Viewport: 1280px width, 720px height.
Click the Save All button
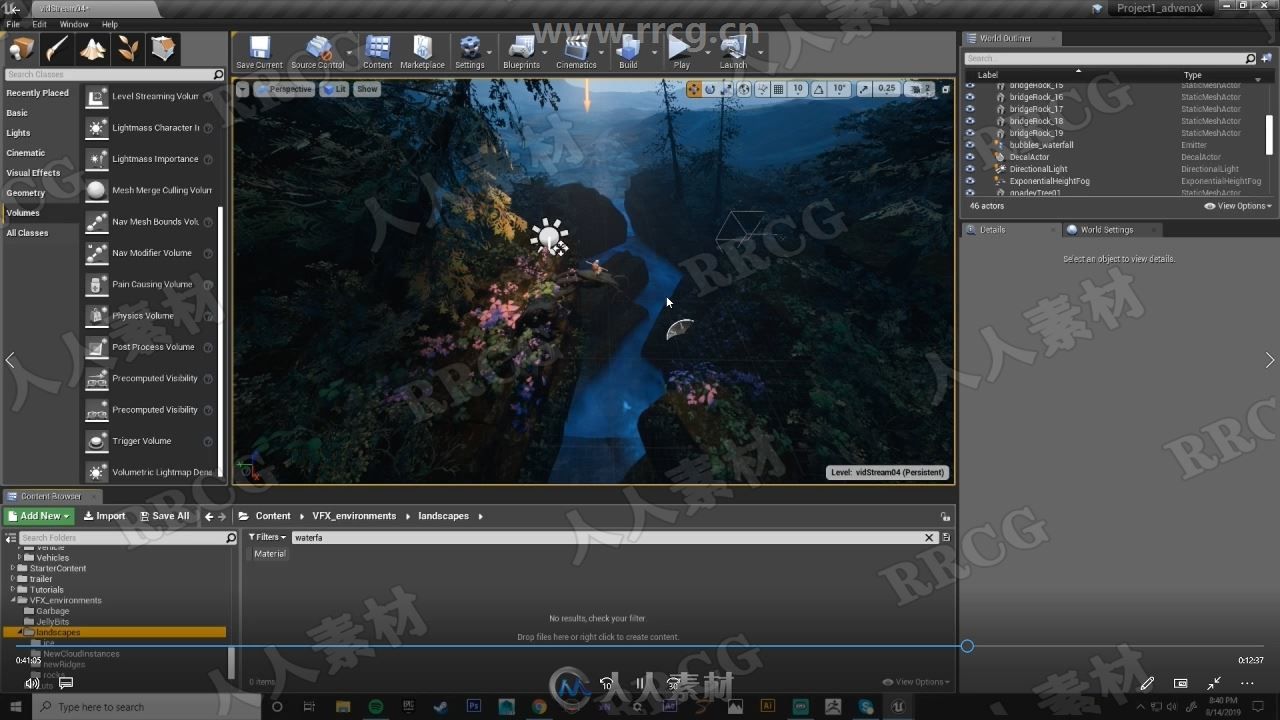[x=164, y=516]
